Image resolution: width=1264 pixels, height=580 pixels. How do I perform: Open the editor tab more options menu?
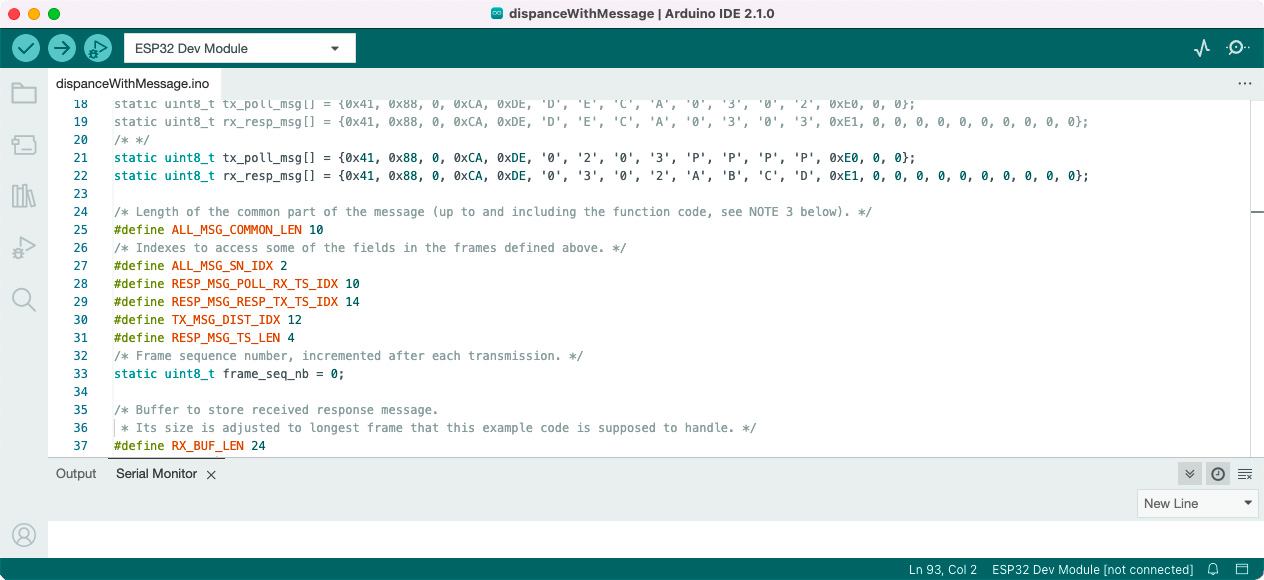click(x=1244, y=84)
